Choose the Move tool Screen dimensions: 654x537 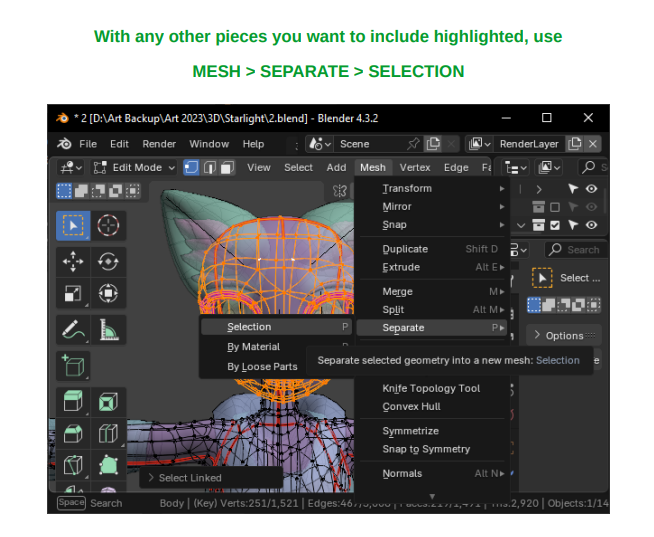click(73, 261)
